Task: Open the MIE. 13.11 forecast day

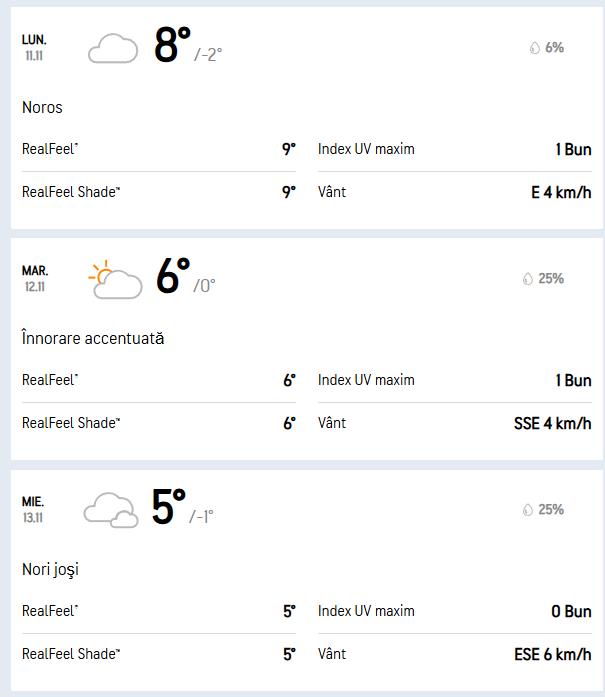Action: [x=33, y=509]
